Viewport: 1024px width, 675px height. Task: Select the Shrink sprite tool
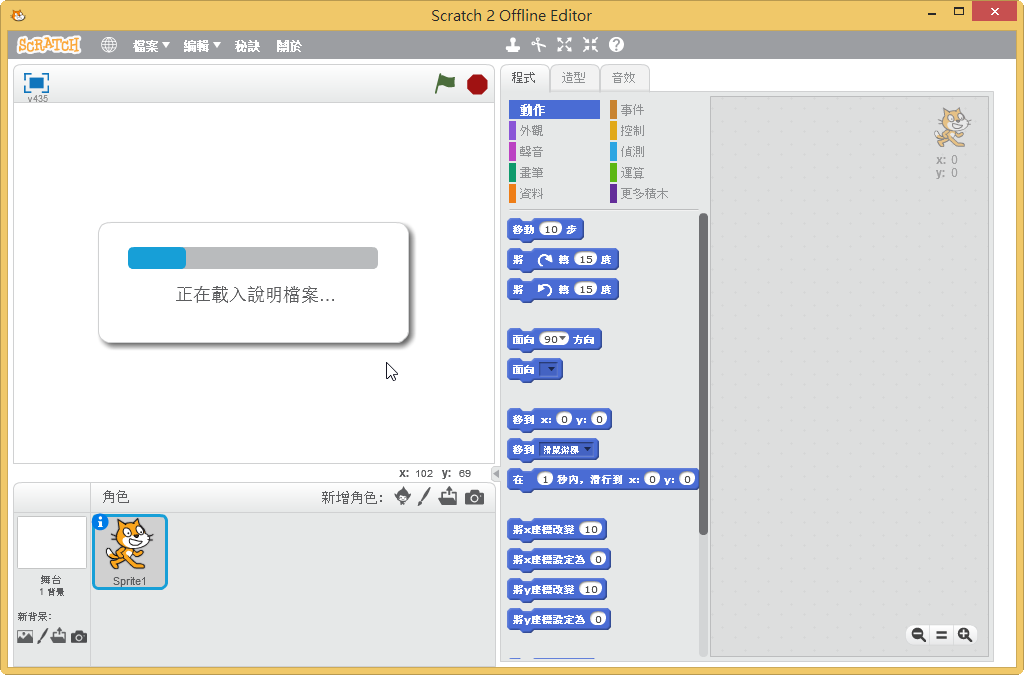pyautogui.click(x=590, y=44)
